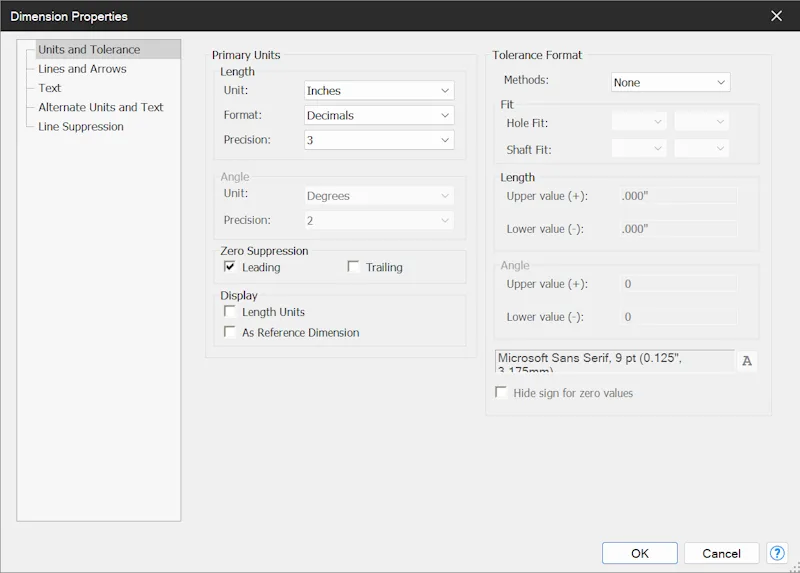Open the first Shaft Fit dropdown
The width and height of the screenshot is (800, 573).
point(639,148)
